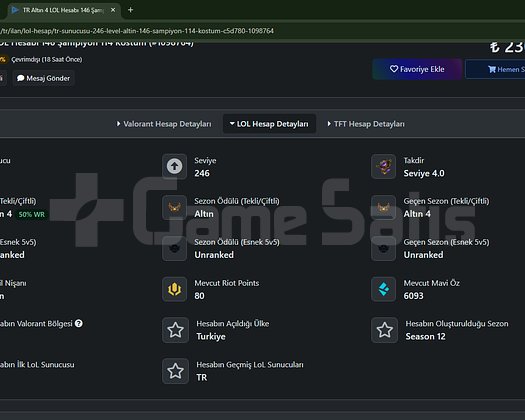
Task: Open a new browser tab
Action: point(131,10)
